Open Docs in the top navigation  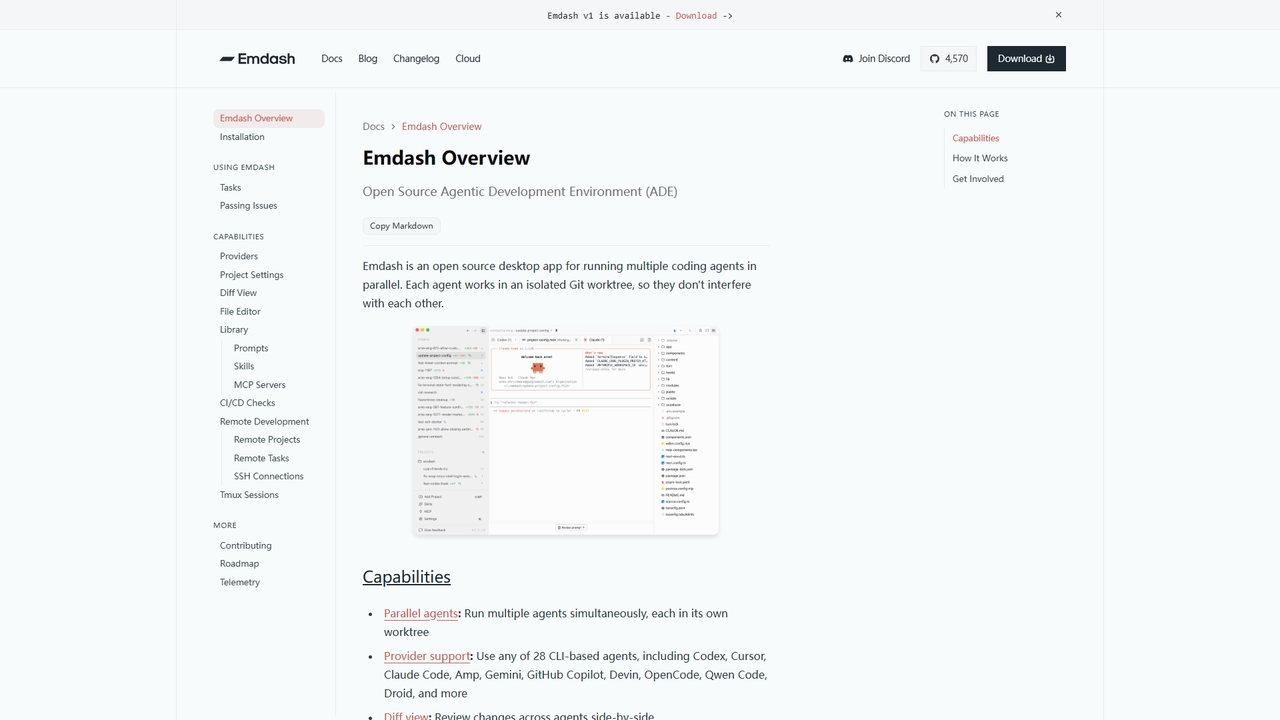(x=332, y=59)
